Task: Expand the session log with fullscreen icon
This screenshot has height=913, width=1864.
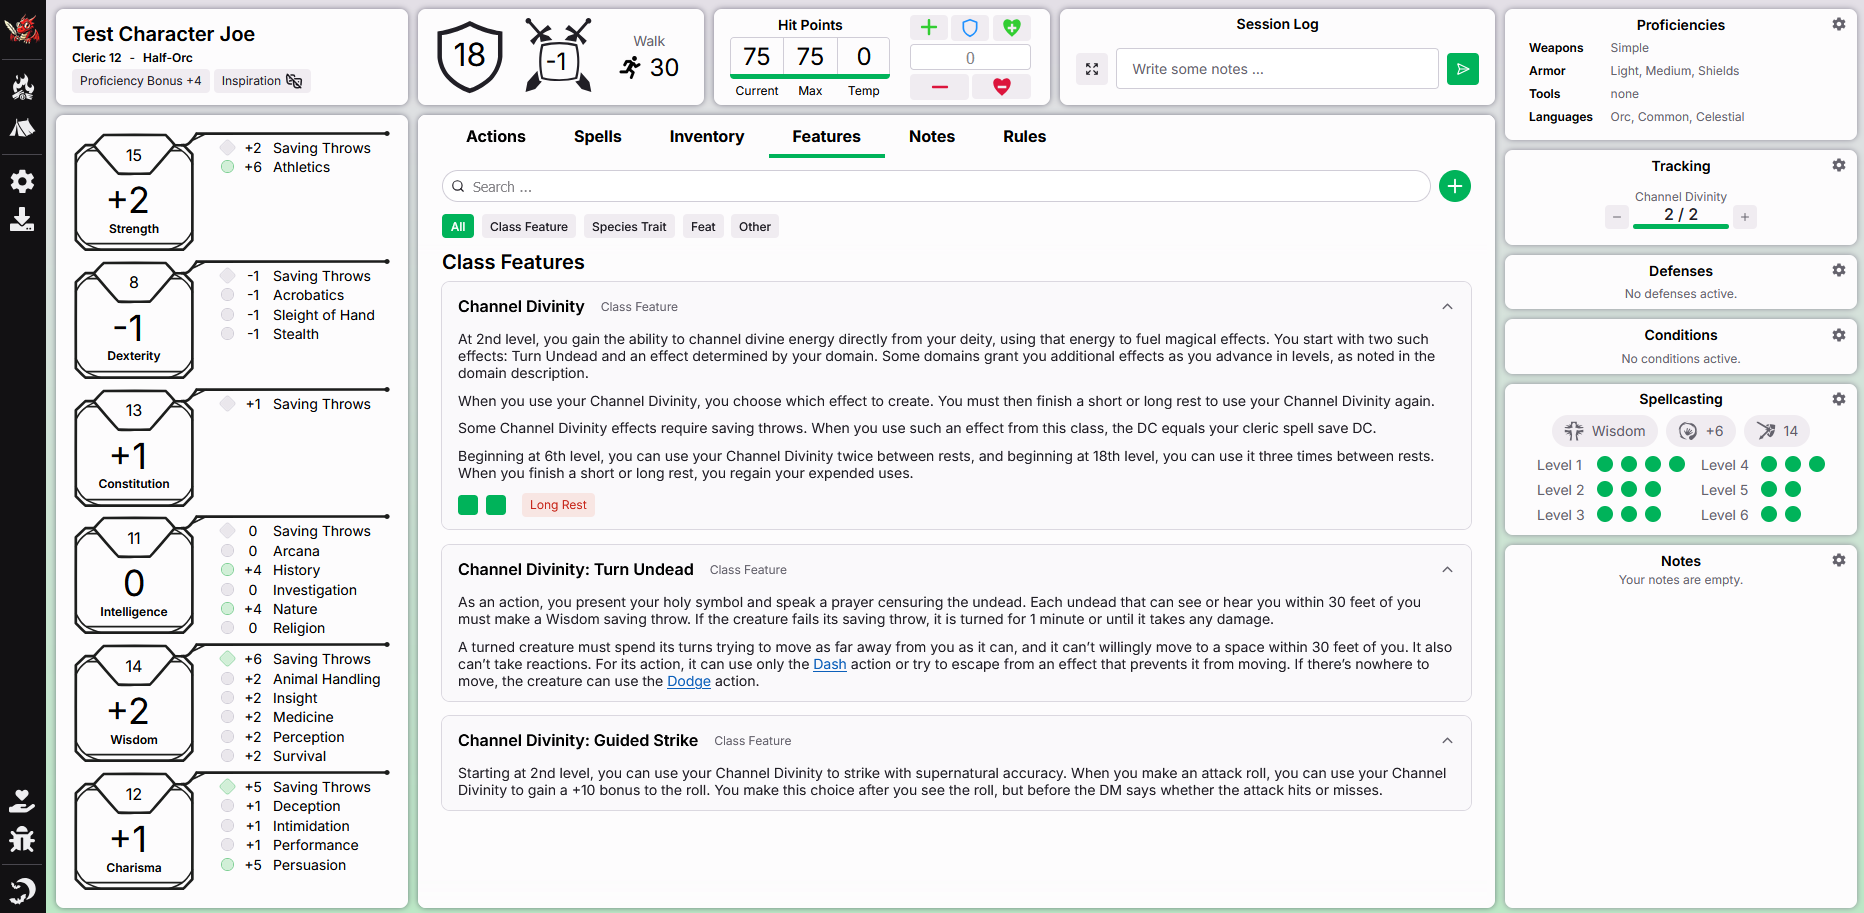Action: click(1092, 69)
